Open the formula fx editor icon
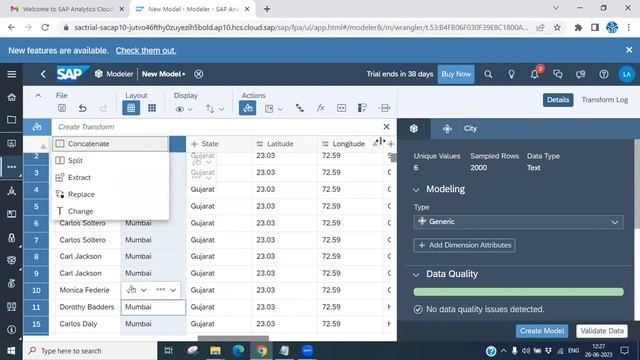 tap(320, 108)
